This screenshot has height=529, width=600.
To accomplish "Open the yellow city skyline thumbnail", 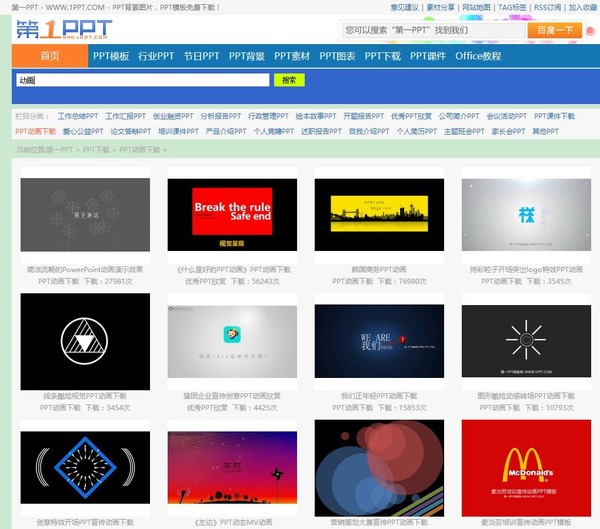I will (x=379, y=215).
